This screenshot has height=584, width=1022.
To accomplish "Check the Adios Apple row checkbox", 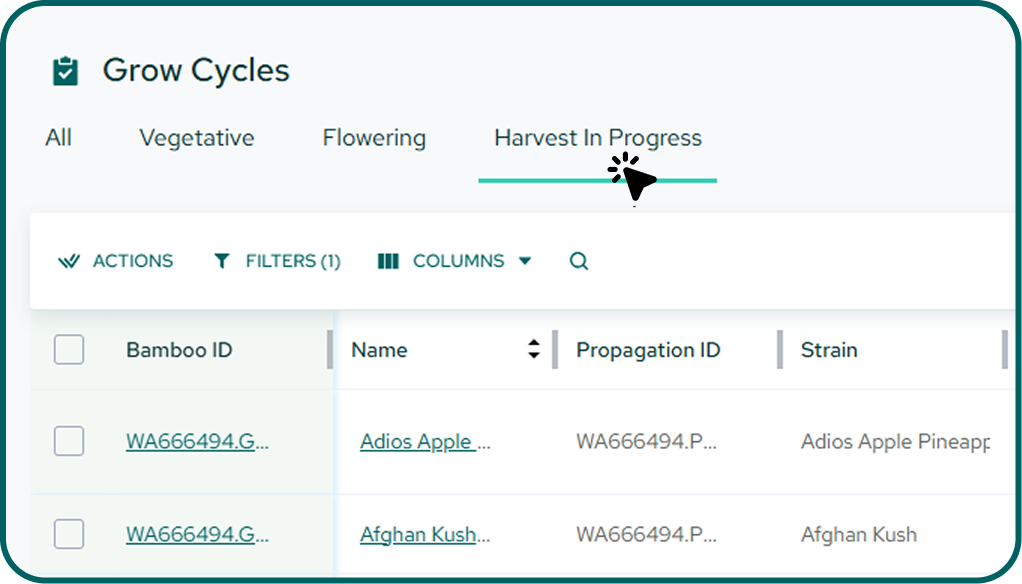I will (x=69, y=441).
